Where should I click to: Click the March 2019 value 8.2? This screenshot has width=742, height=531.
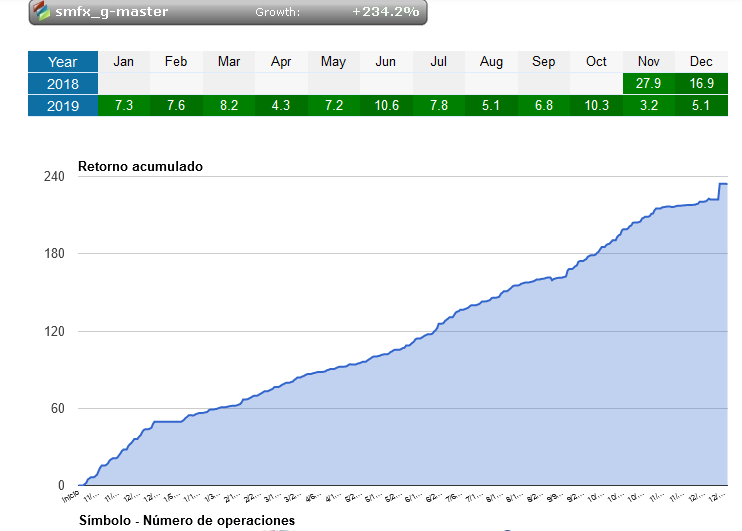click(229, 105)
